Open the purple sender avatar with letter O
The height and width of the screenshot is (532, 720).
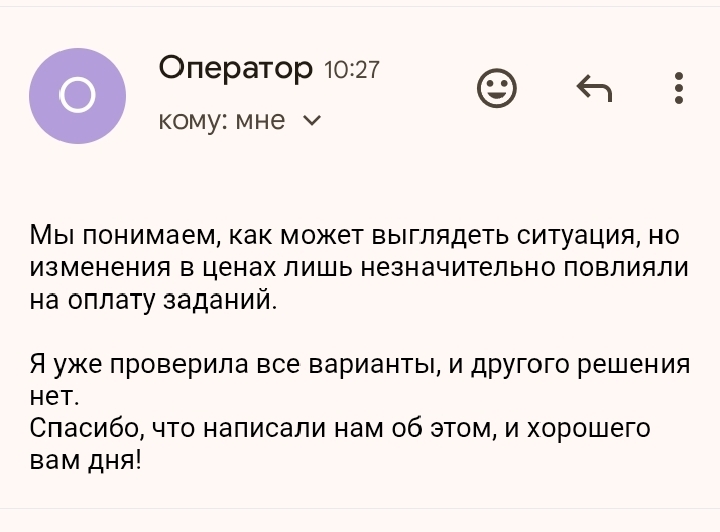click(x=77, y=95)
